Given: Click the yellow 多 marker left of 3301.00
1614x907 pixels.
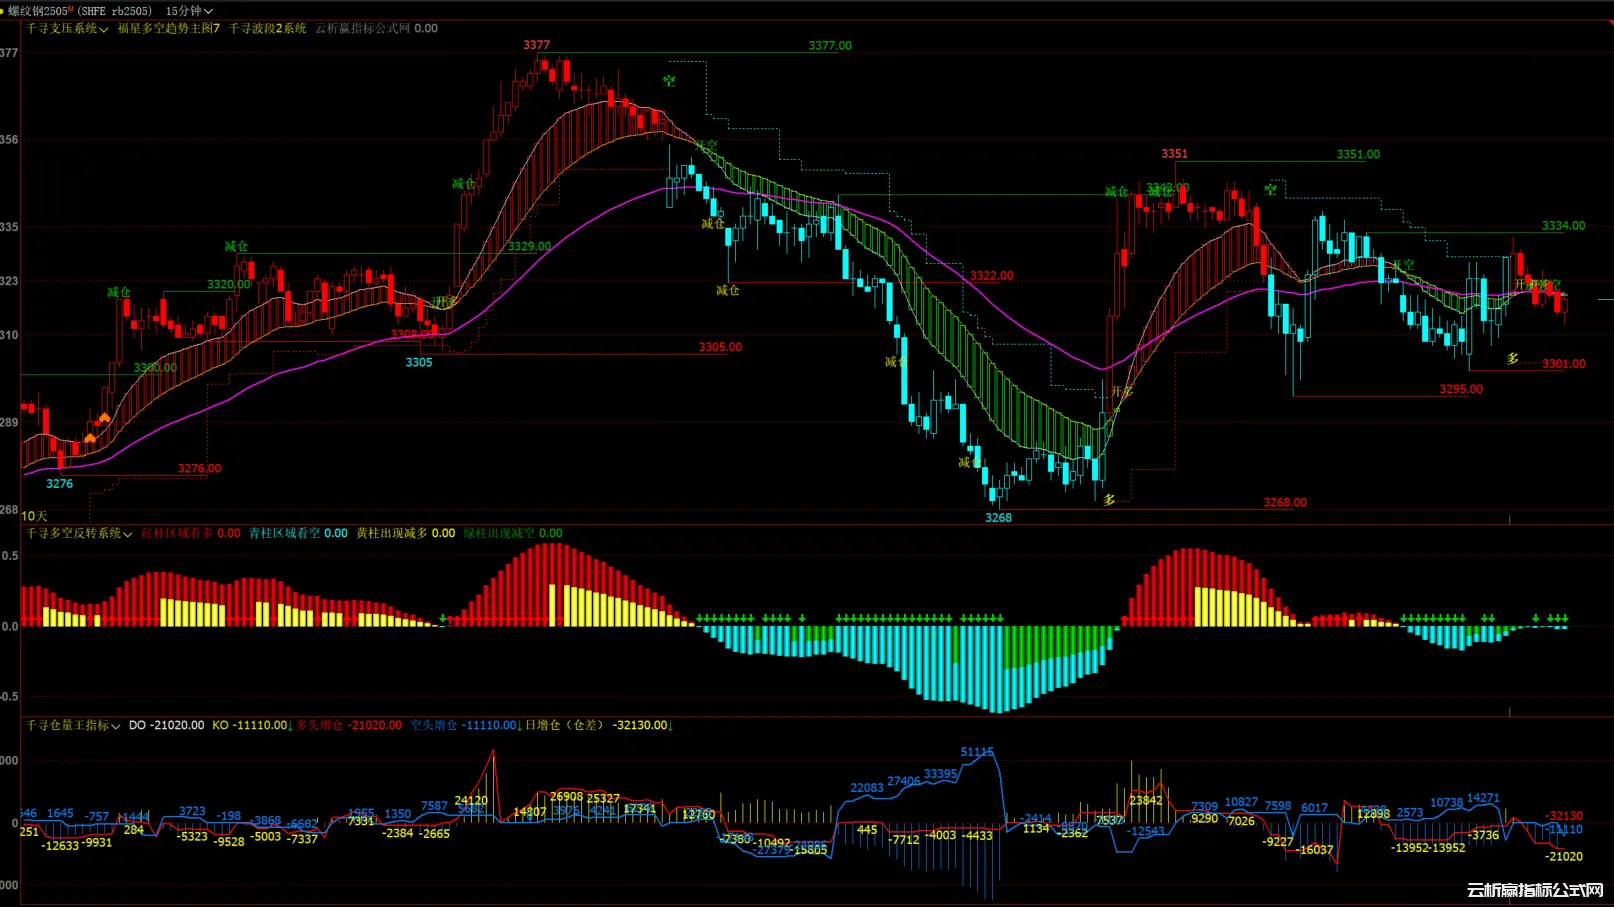Looking at the screenshot, I should click(1512, 358).
